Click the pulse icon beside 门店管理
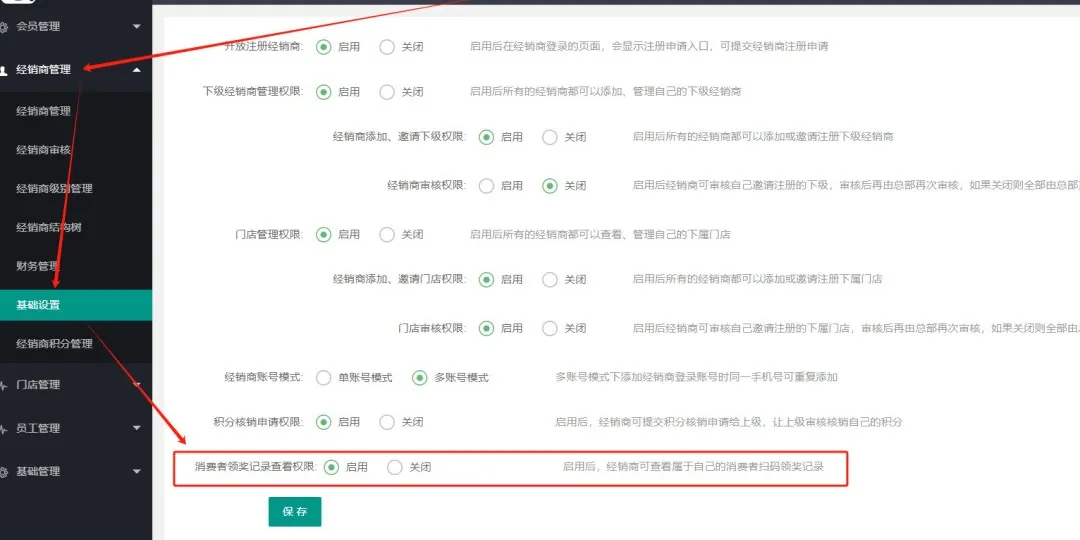Image resolution: width=1080 pixels, height=540 pixels. [x=3, y=386]
